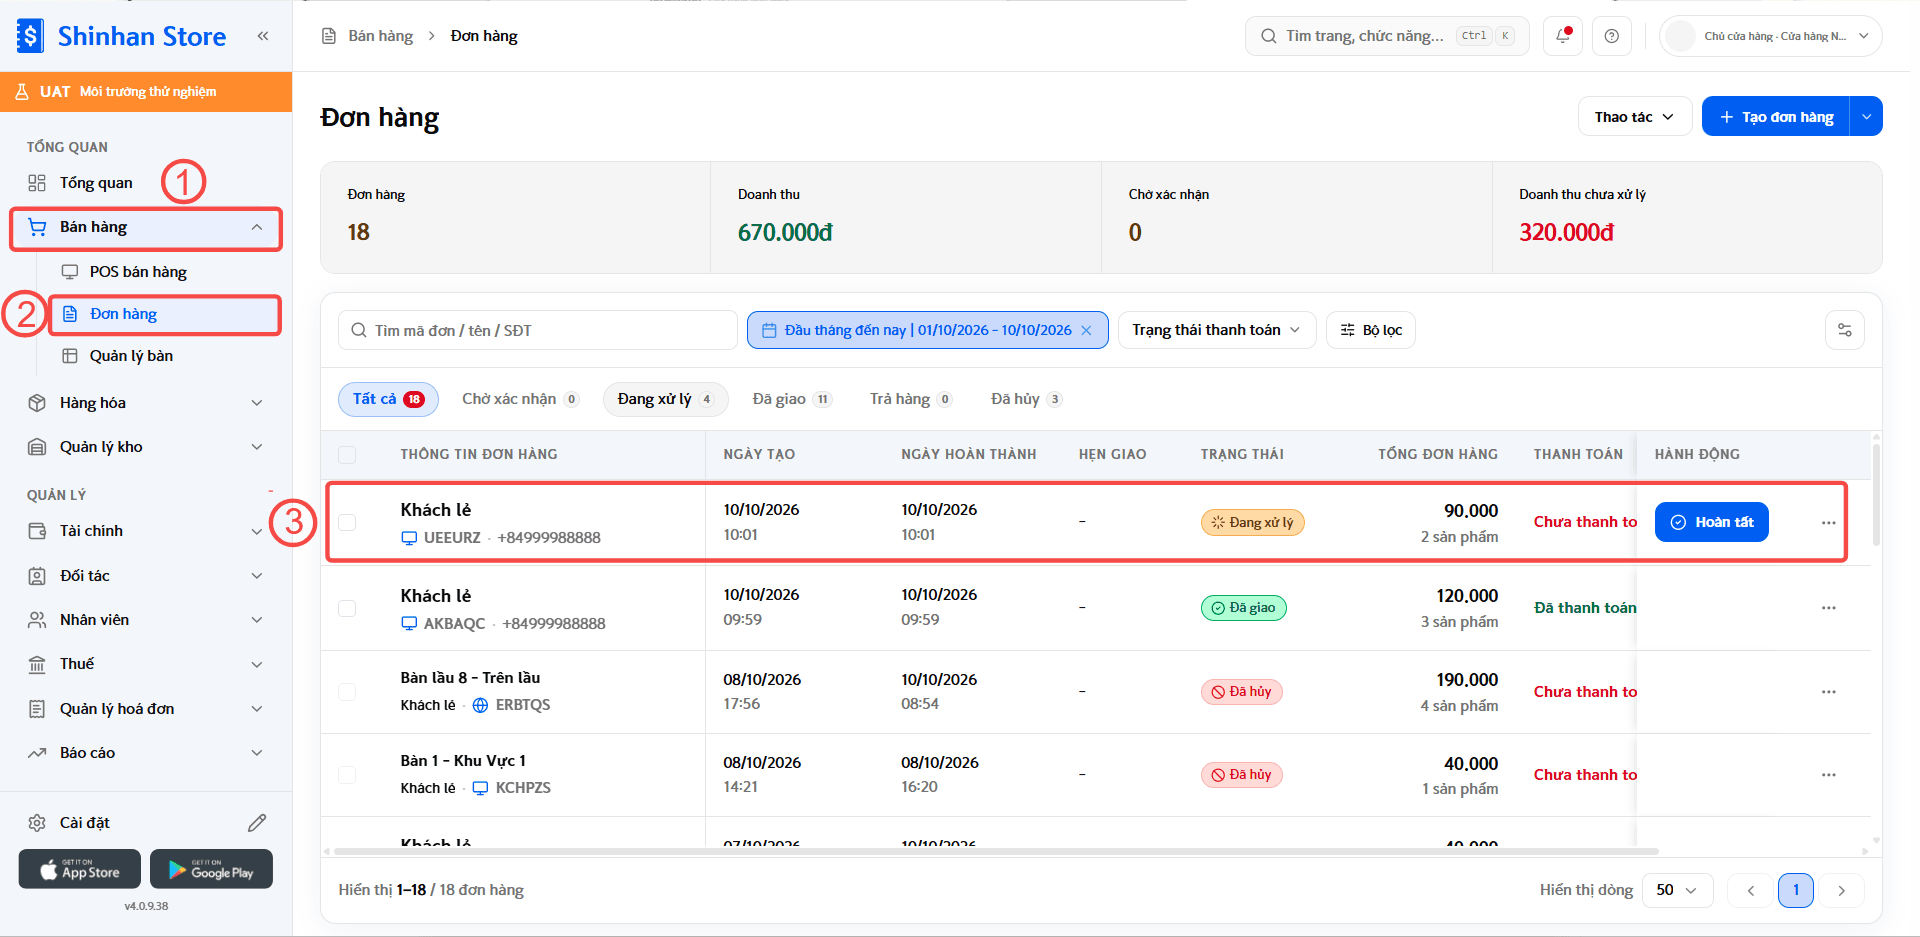Image resolution: width=1920 pixels, height=937 pixels.
Task: Open column display settings icon
Action: (1845, 330)
